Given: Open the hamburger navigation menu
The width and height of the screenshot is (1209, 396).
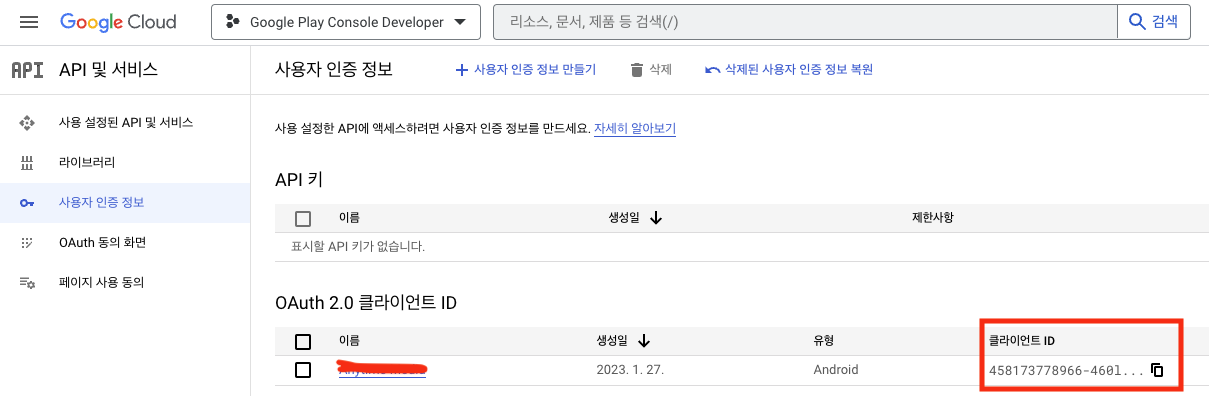Looking at the screenshot, I should click(x=29, y=22).
